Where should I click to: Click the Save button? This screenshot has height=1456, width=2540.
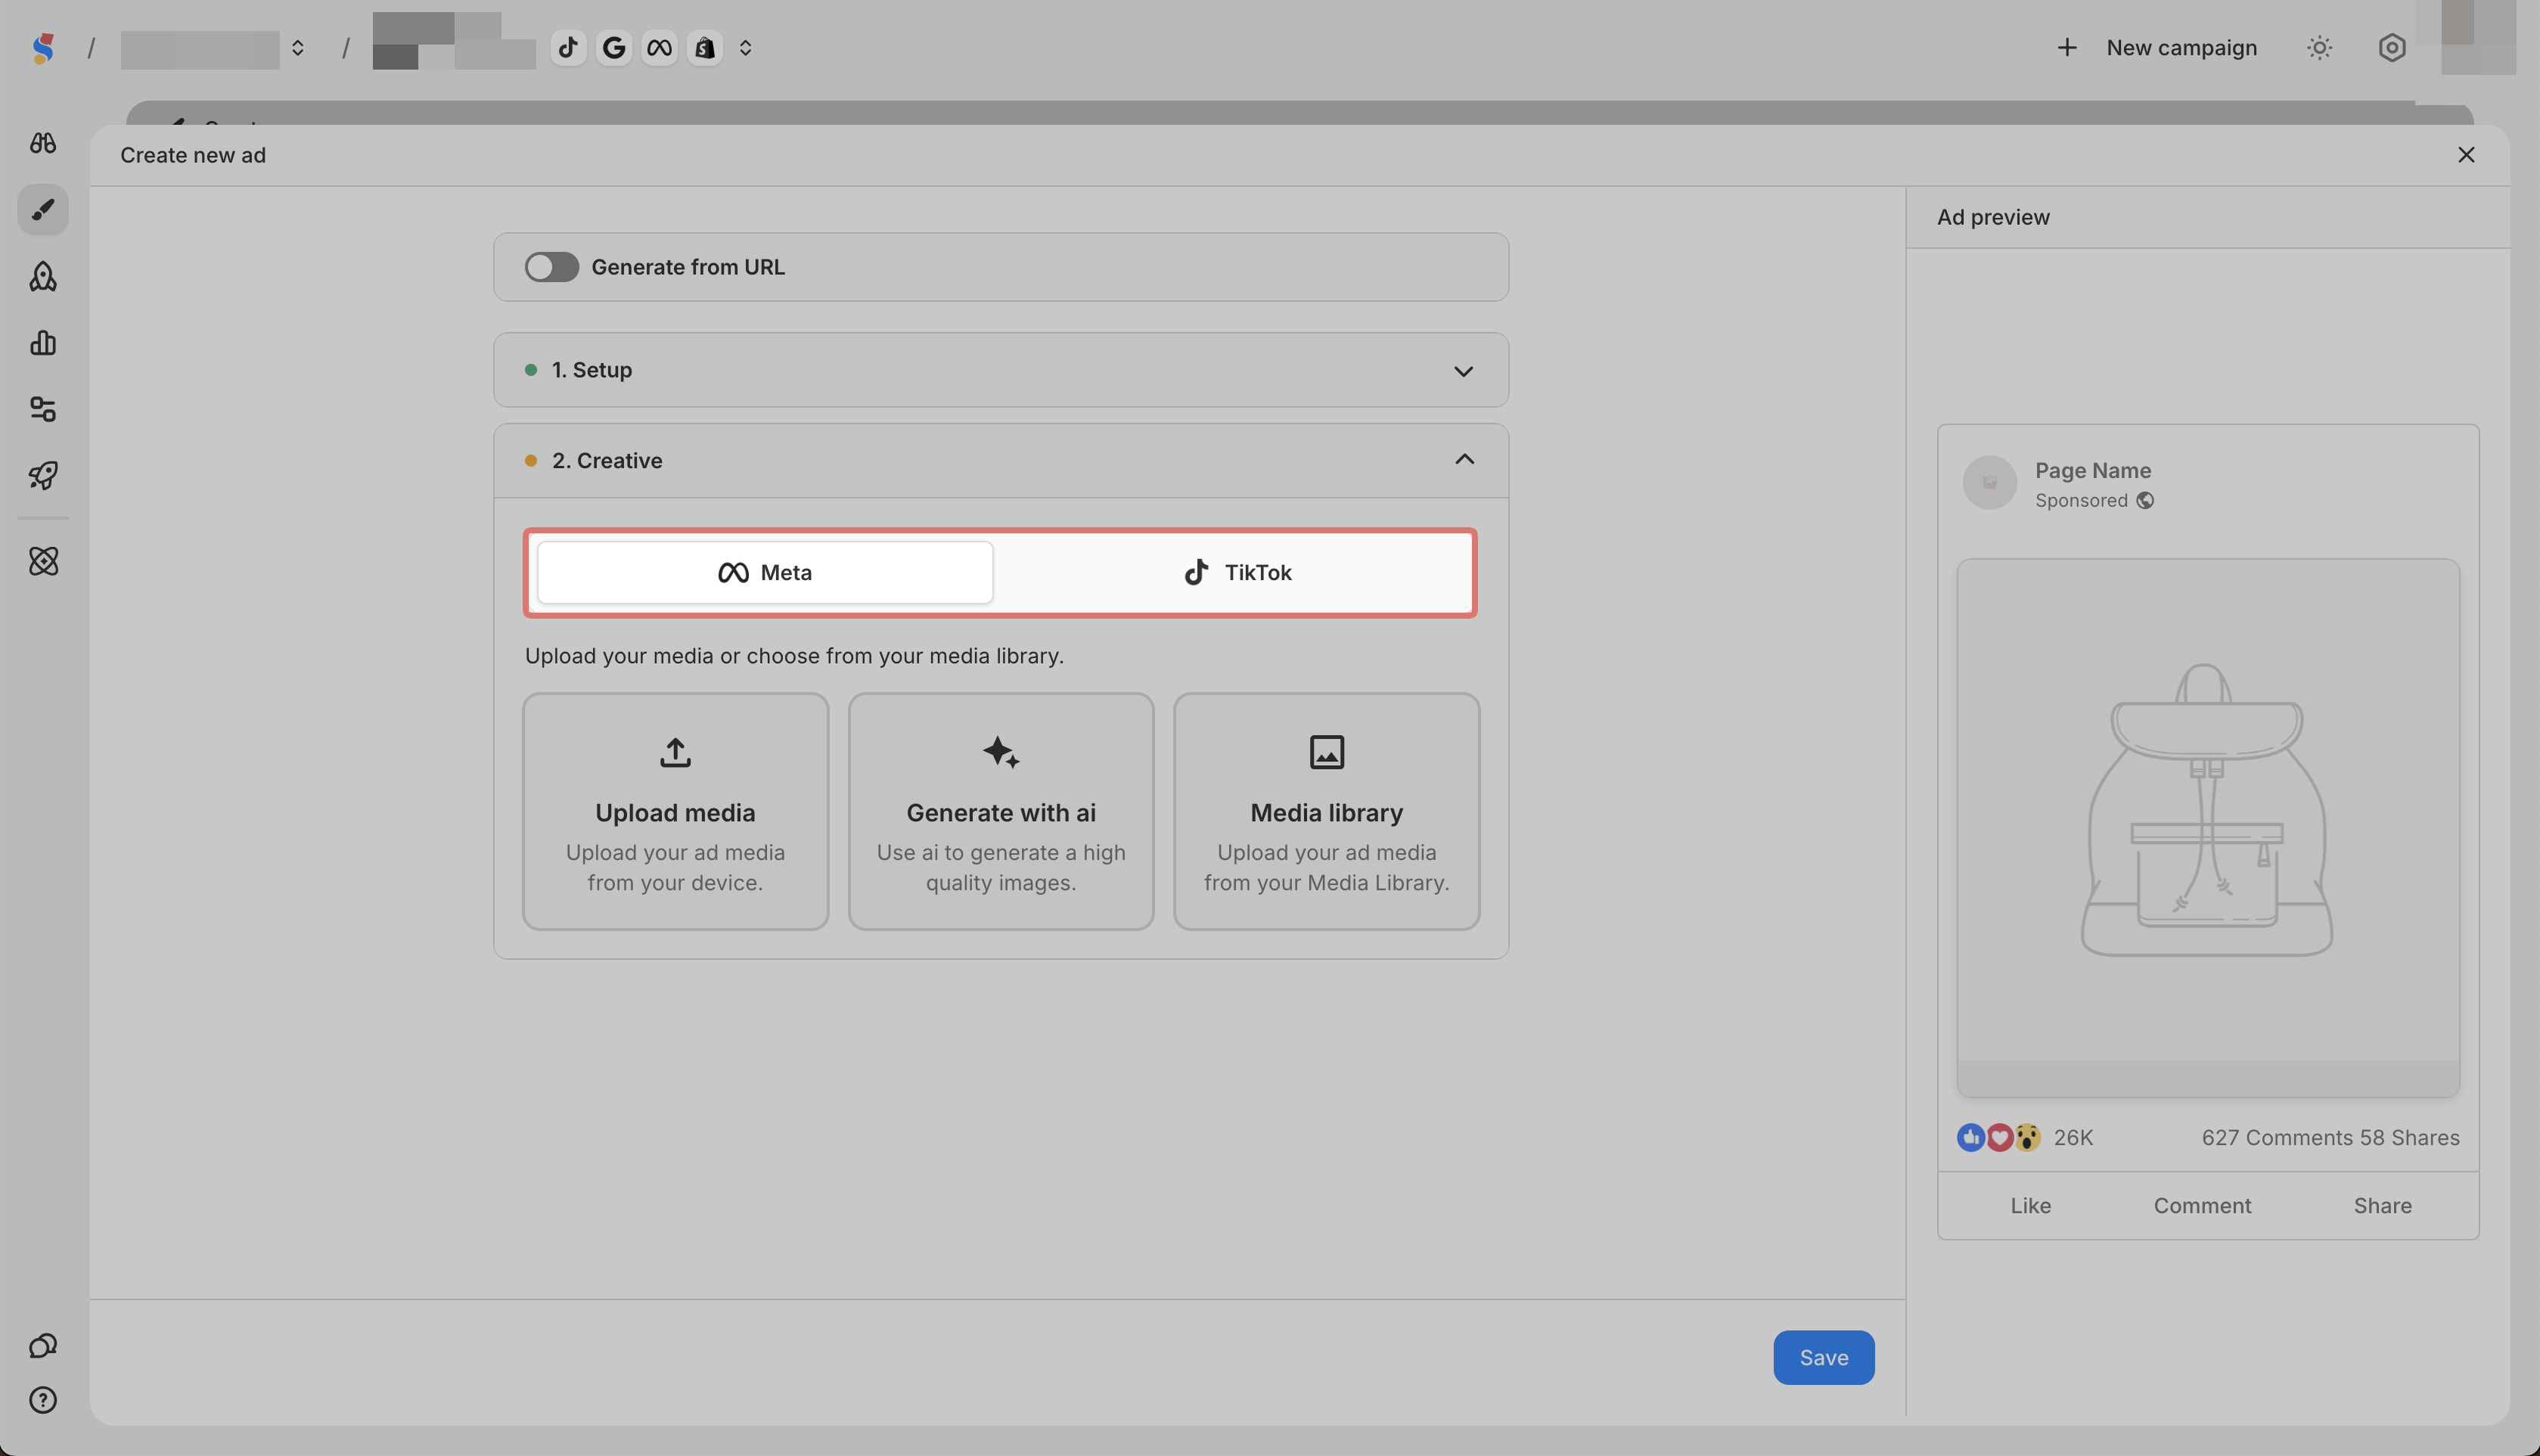pyautogui.click(x=1823, y=1357)
